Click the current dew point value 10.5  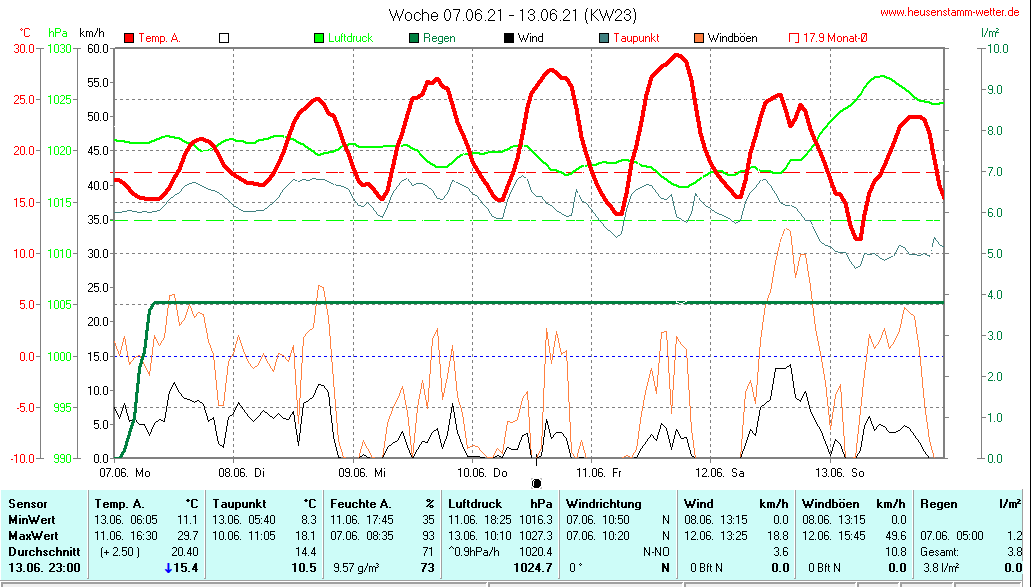pos(304,568)
